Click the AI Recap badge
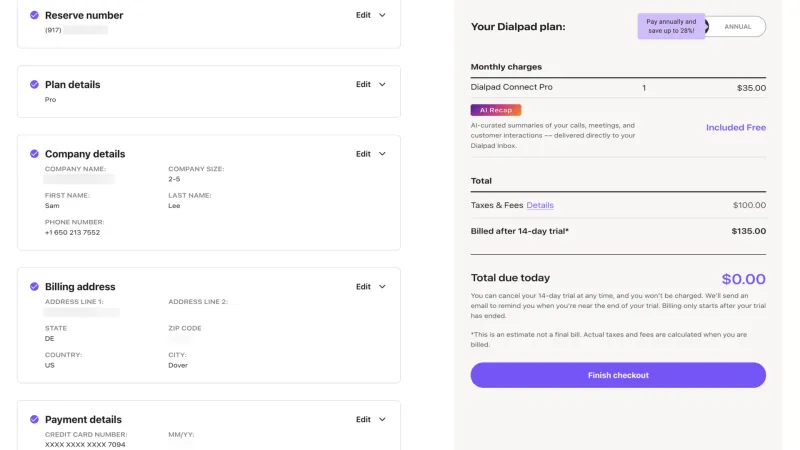 [x=496, y=110]
